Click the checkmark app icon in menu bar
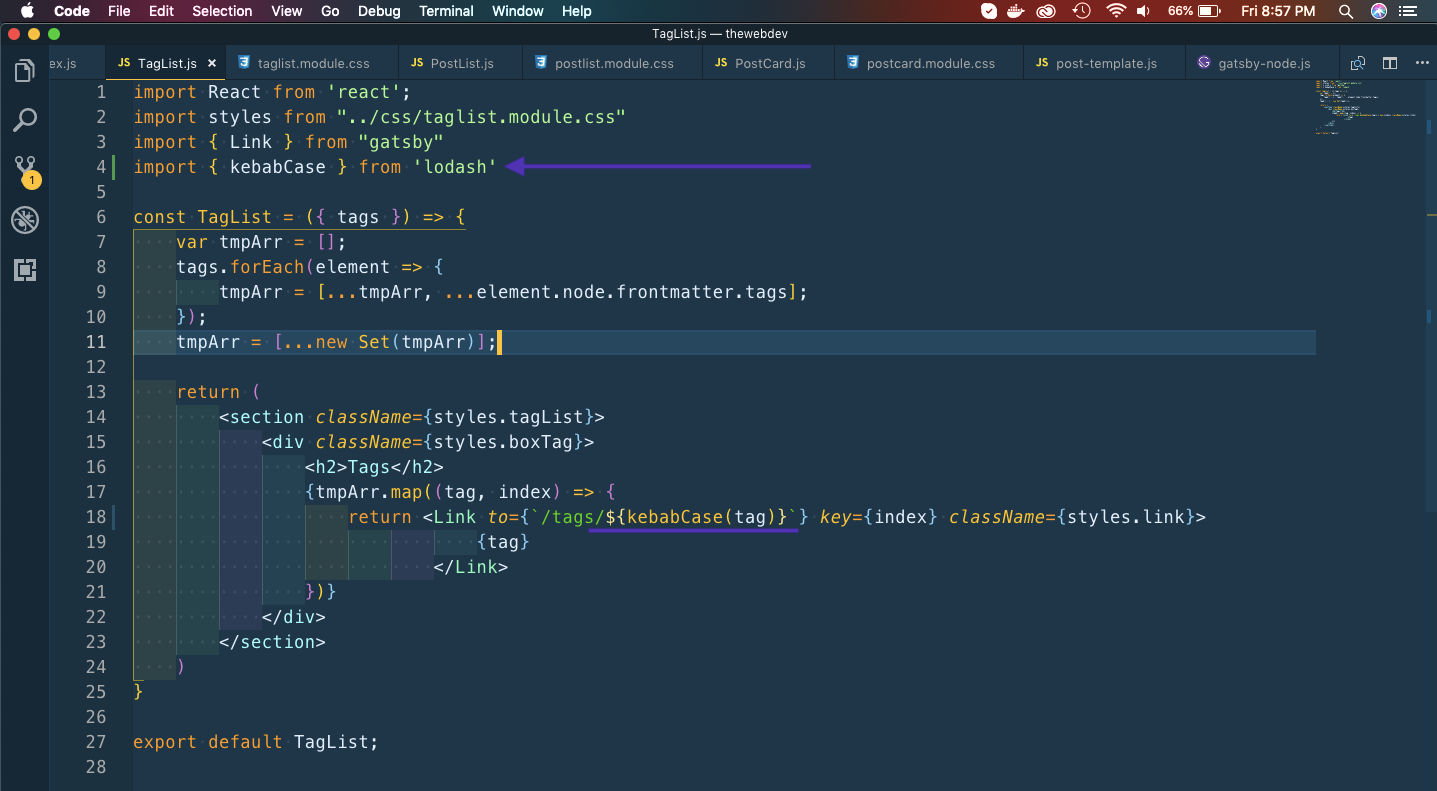1437x791 pixels. 989,11
